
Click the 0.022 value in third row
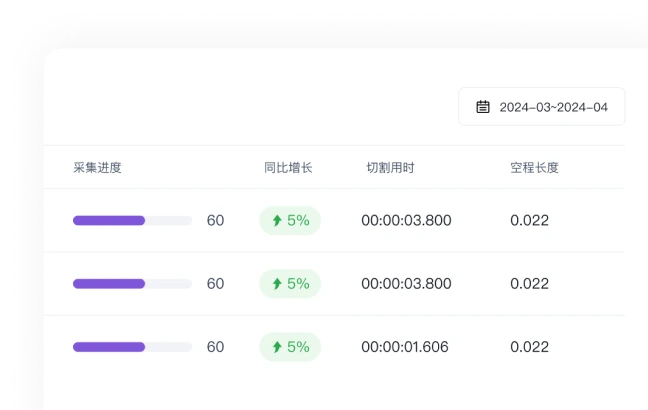point(529,347)
